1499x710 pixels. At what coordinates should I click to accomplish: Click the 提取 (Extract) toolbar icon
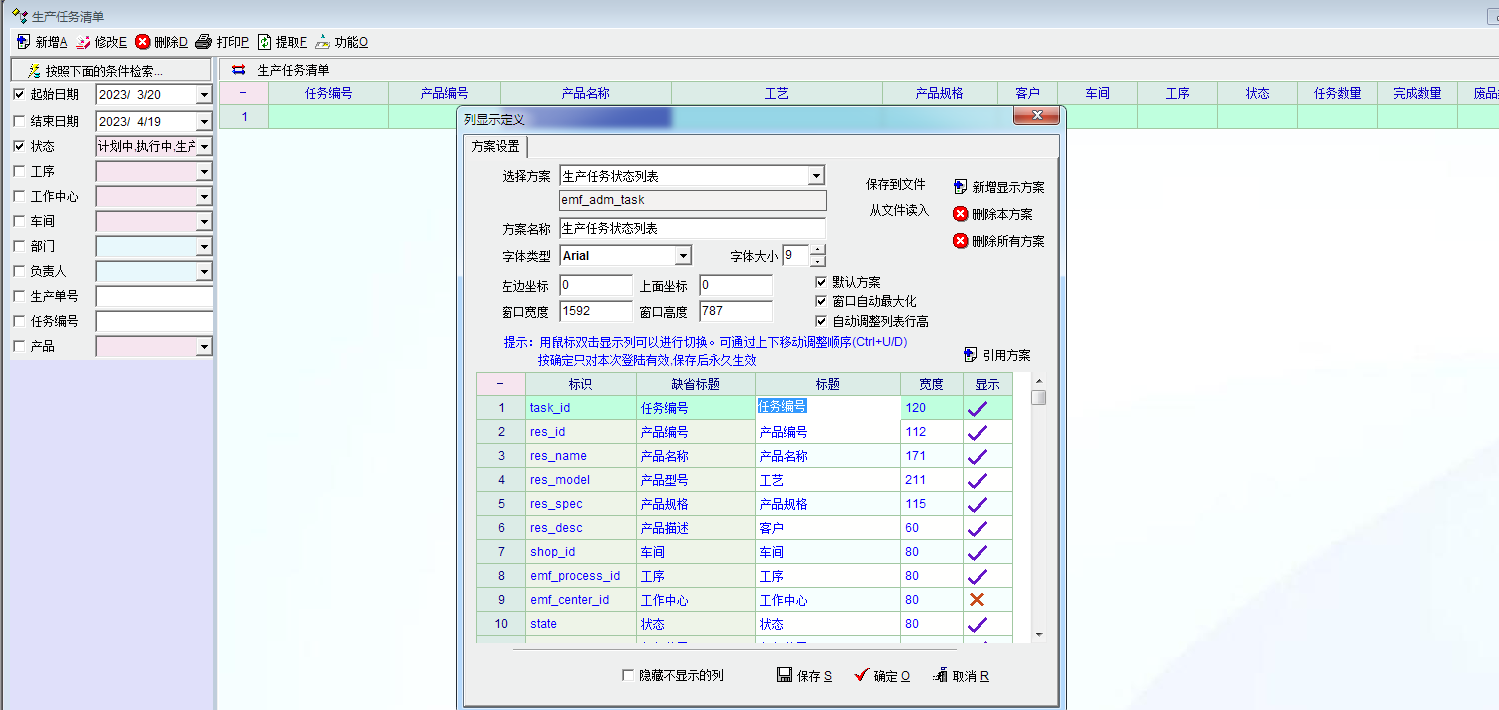point(265,42)
